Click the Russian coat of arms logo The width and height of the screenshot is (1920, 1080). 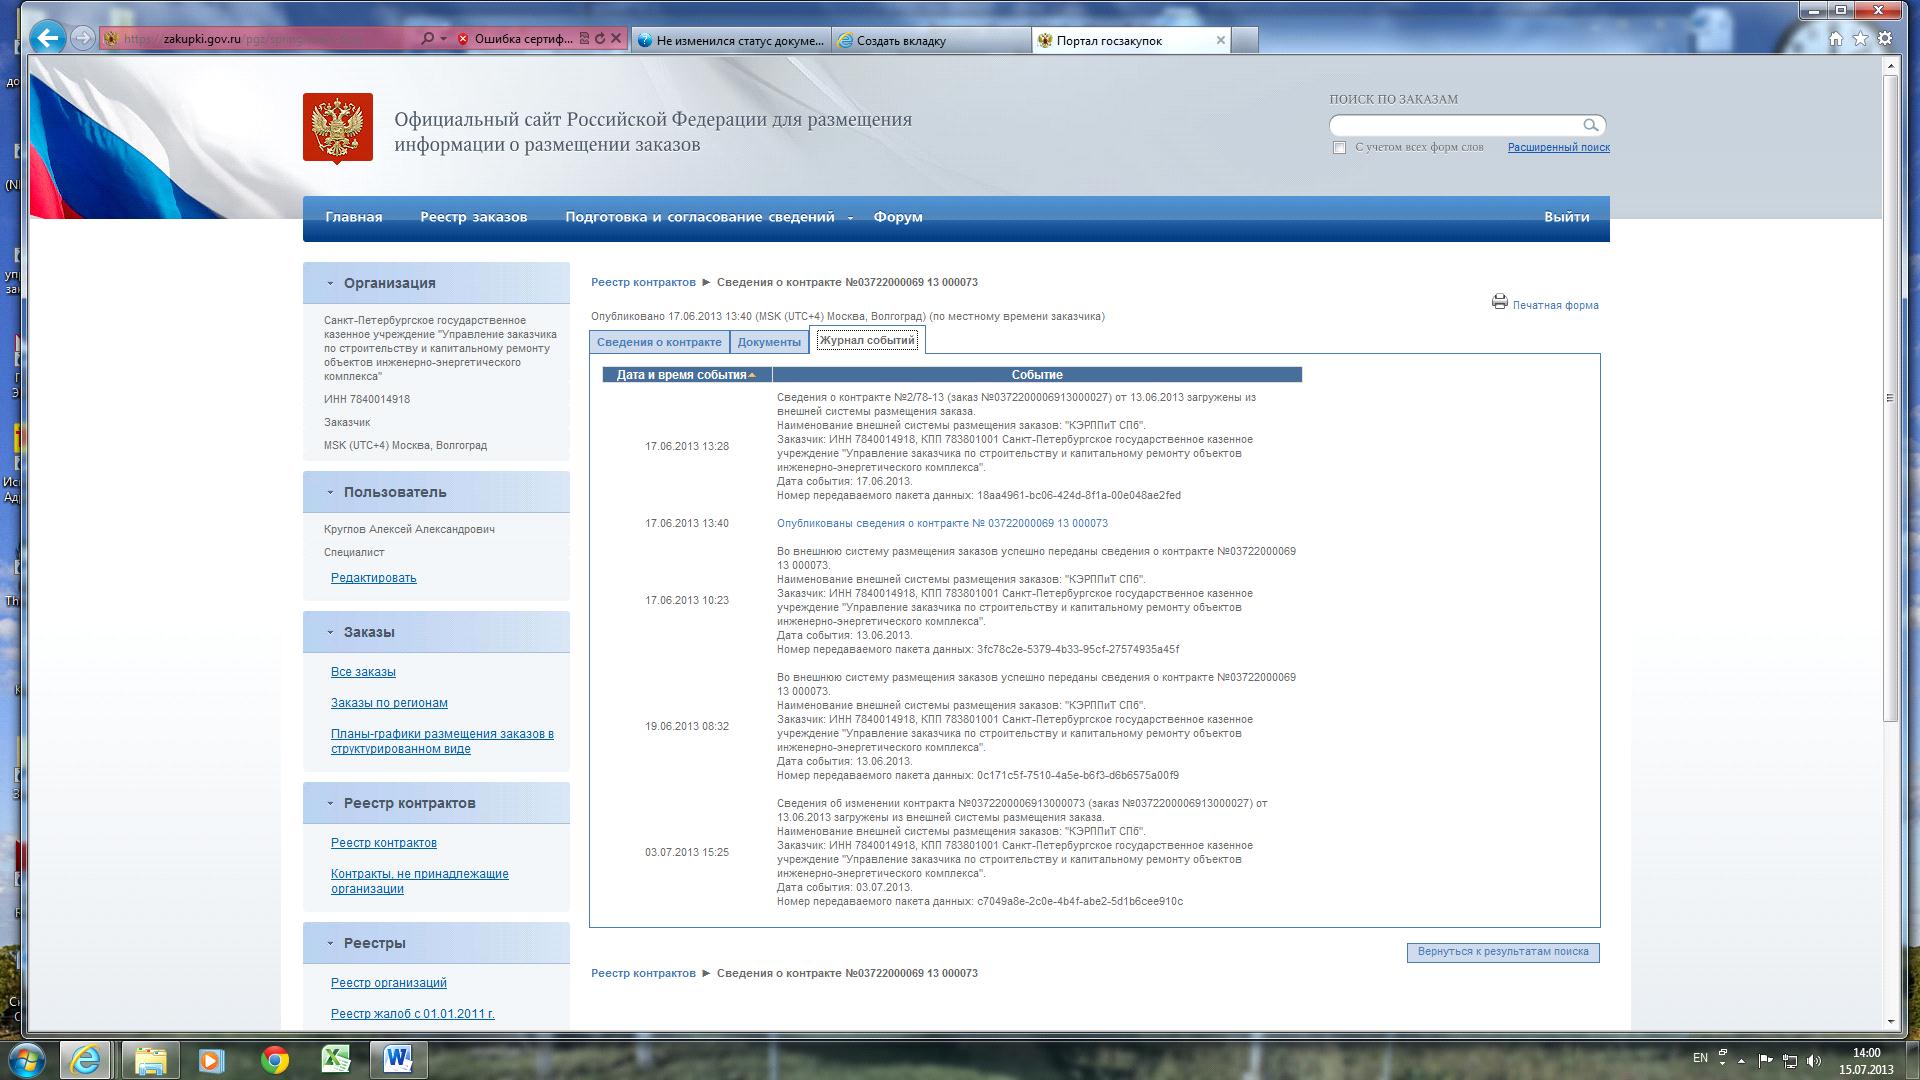point(338,127)
